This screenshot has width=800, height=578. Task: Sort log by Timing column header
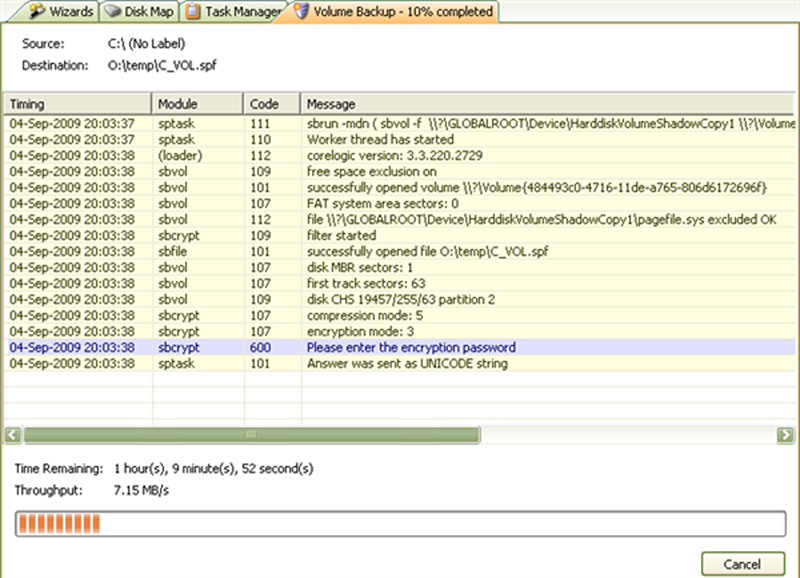point(78,104)
